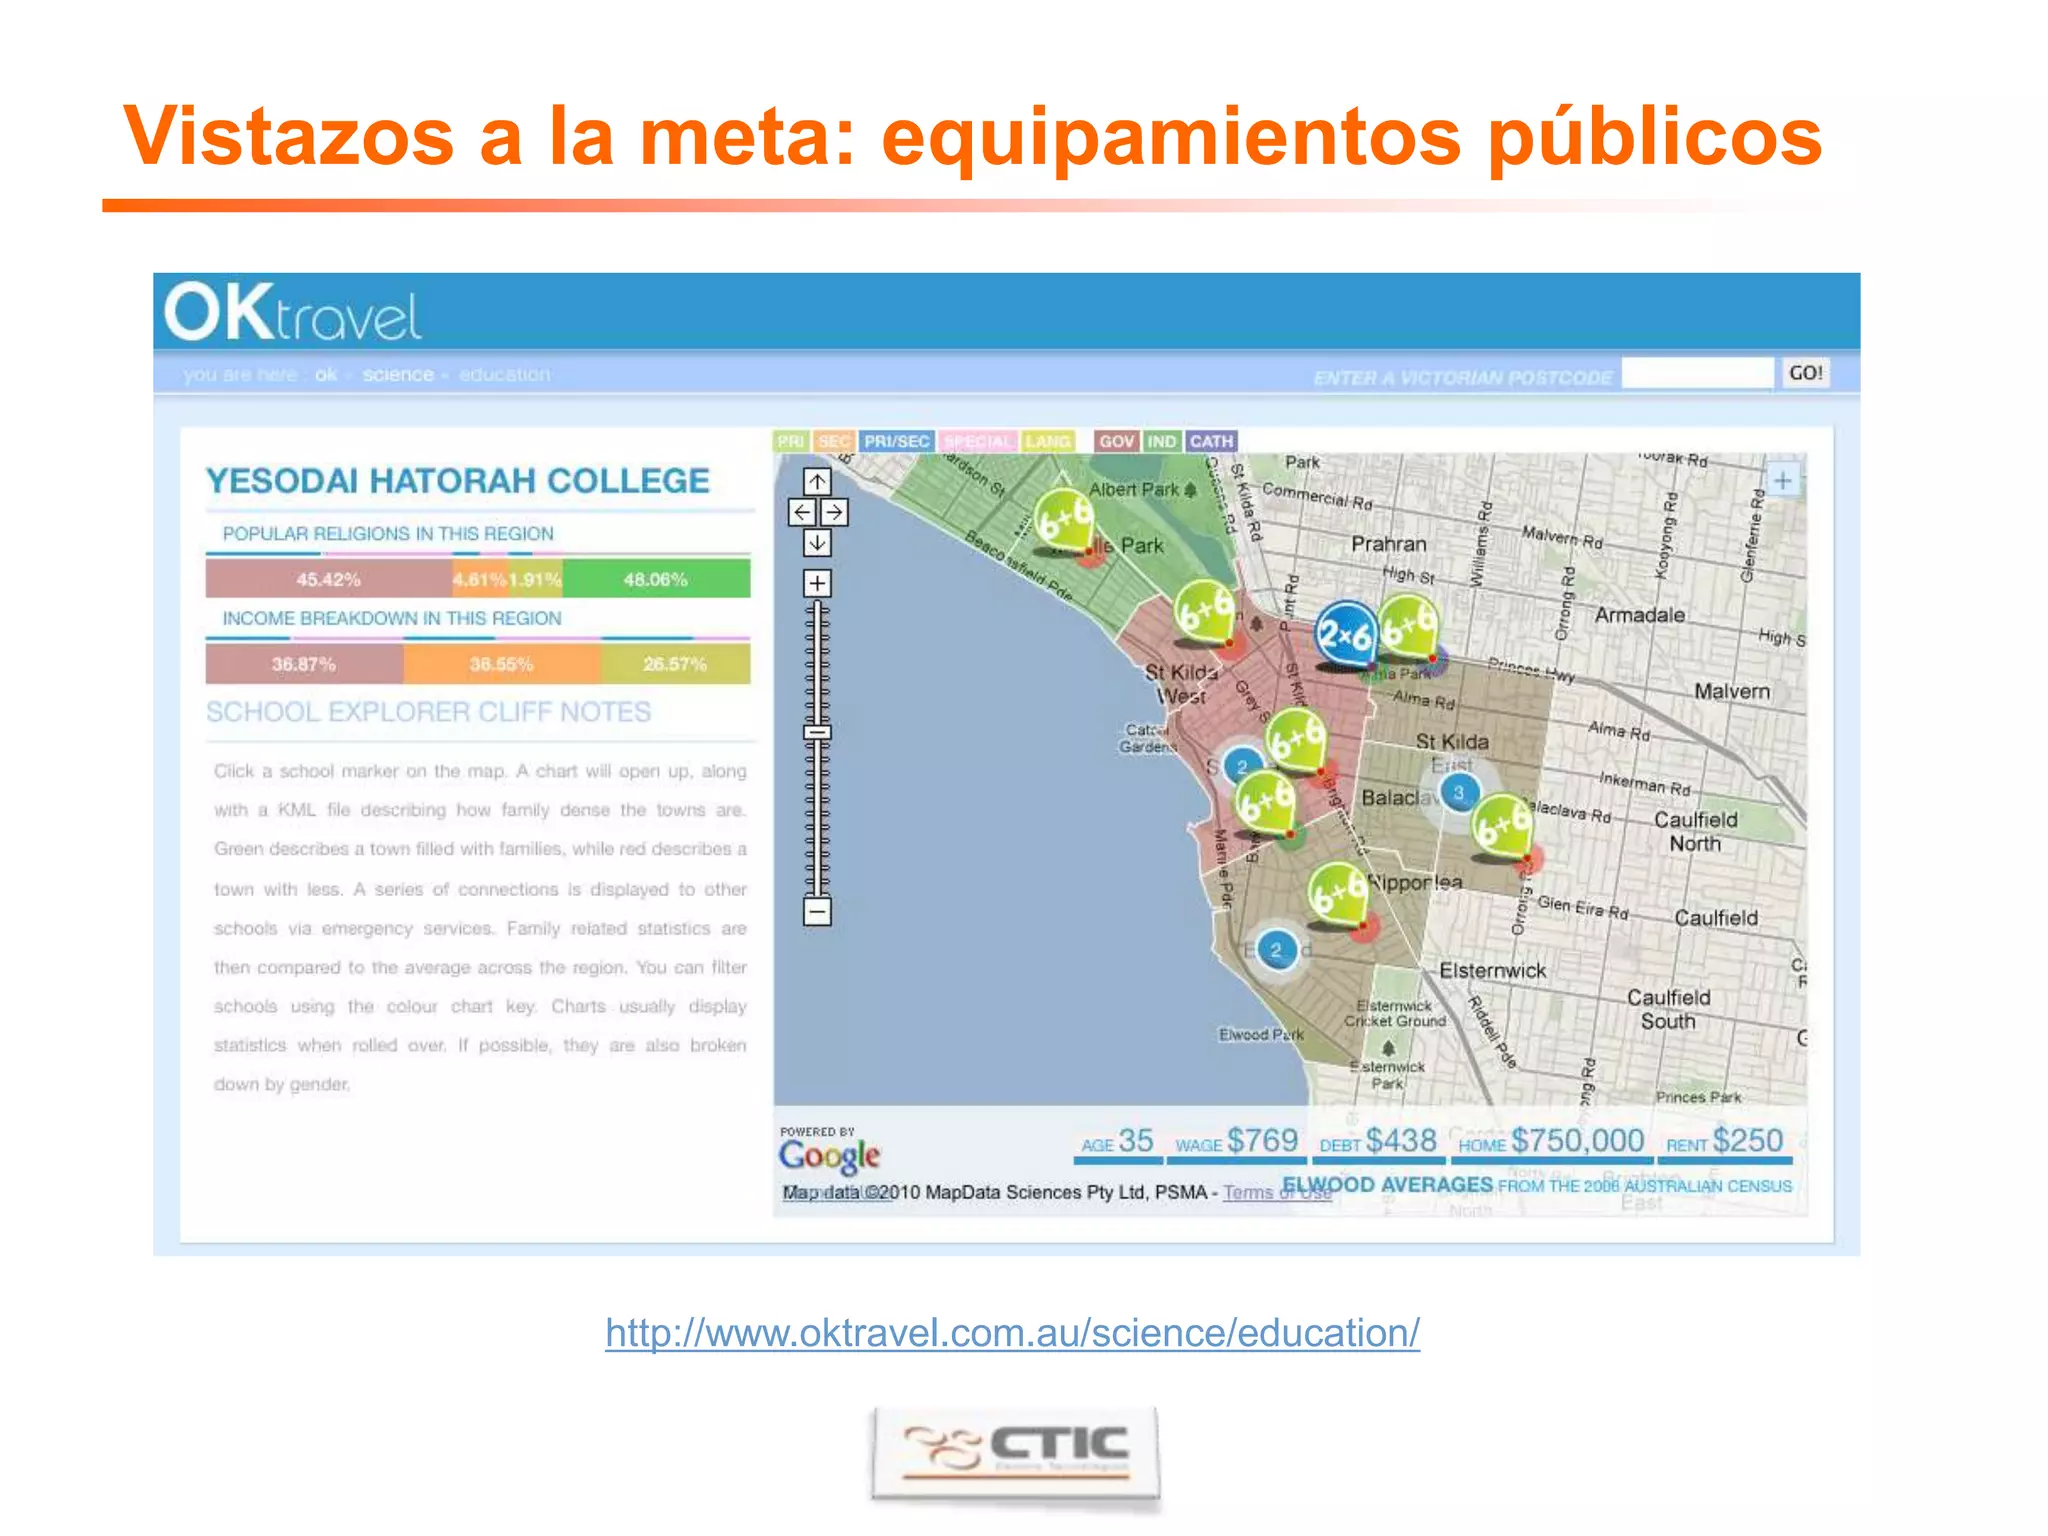Select the 6+6 marker near Balaclava Rd
The image size is (2048, 1536).
[x=1502, y=827]
